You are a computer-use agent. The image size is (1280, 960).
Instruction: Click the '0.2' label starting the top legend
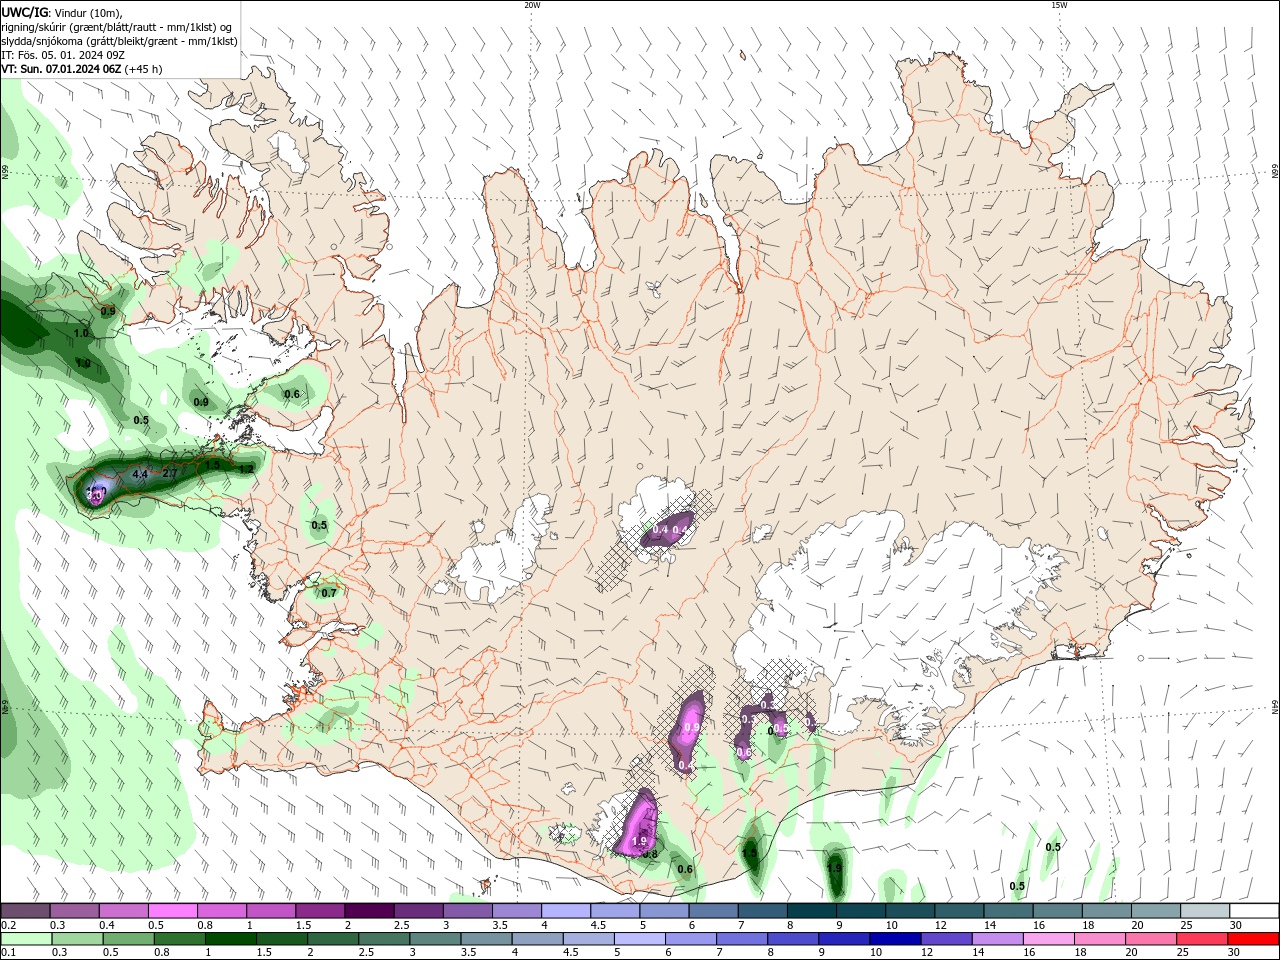click(8, 925)
